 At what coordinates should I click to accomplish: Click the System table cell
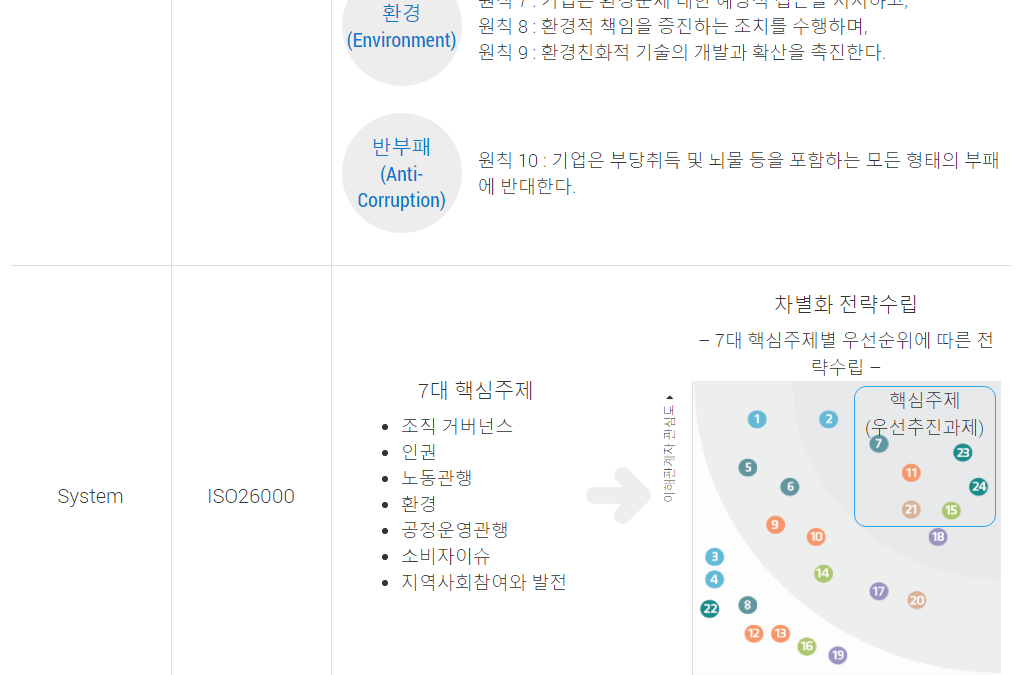(90, 496)
